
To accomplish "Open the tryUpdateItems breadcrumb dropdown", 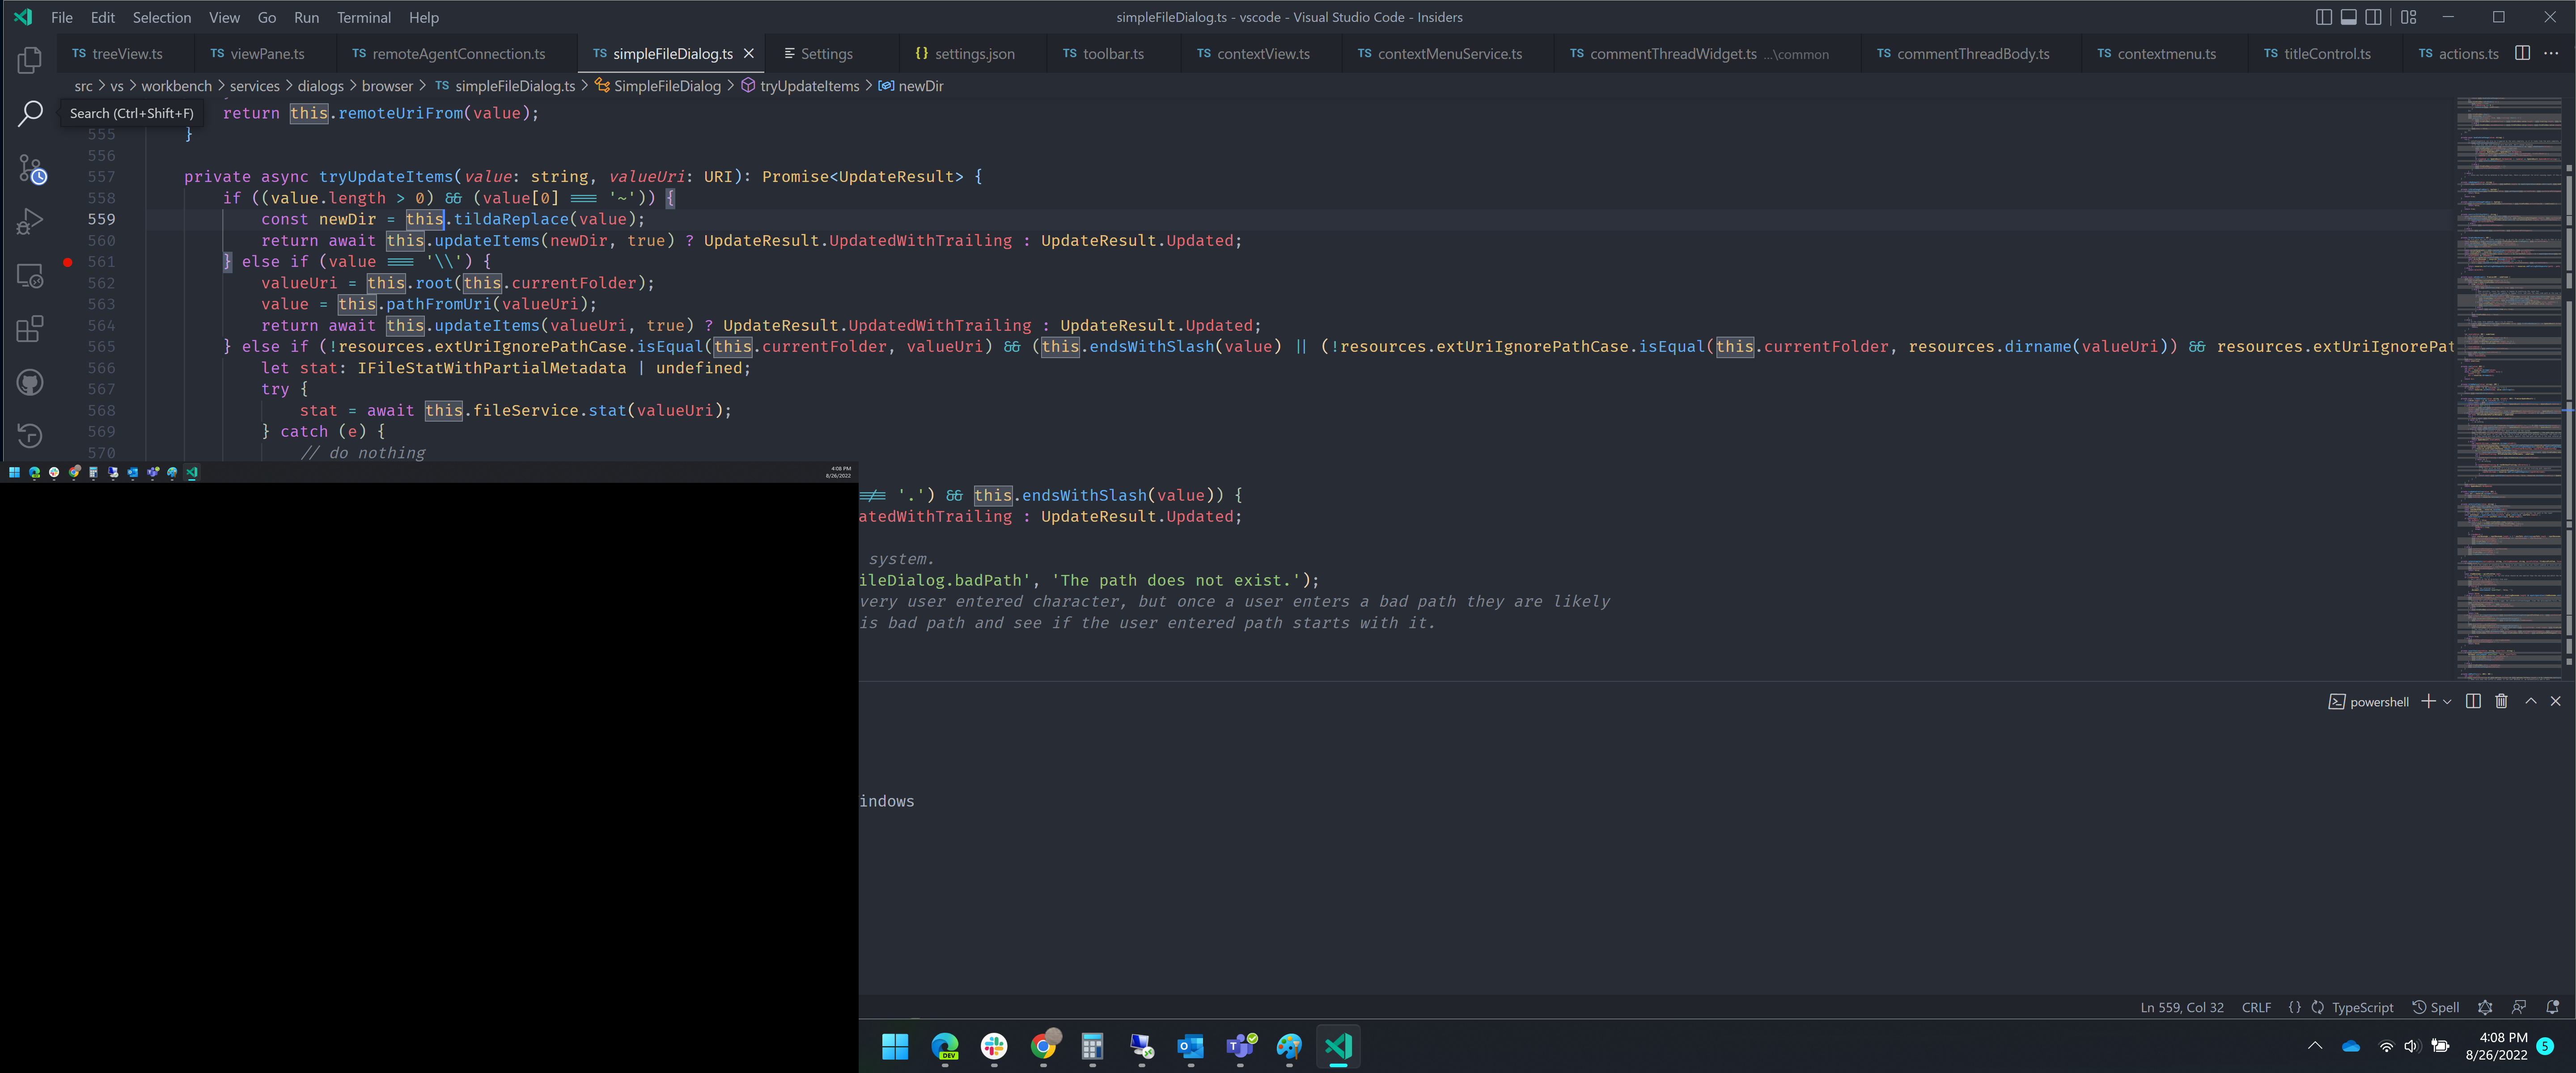I will (x=799, y=86).
